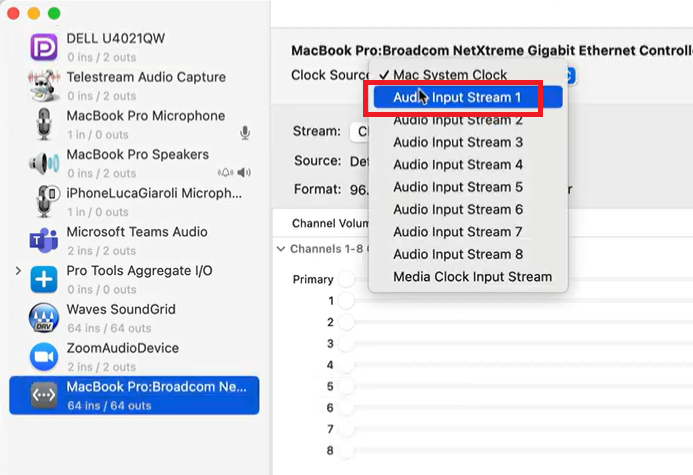
Task: Click the Waves SoundGrid driver icon
Action: pos(44,318)
